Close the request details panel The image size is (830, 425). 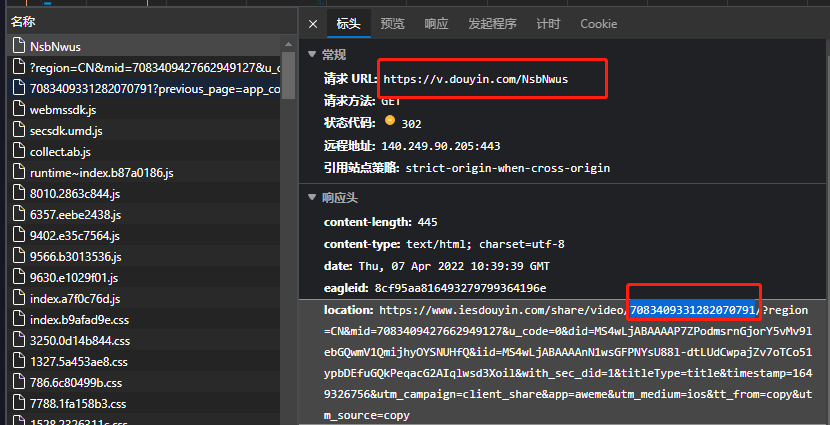[x=313, y=24]
